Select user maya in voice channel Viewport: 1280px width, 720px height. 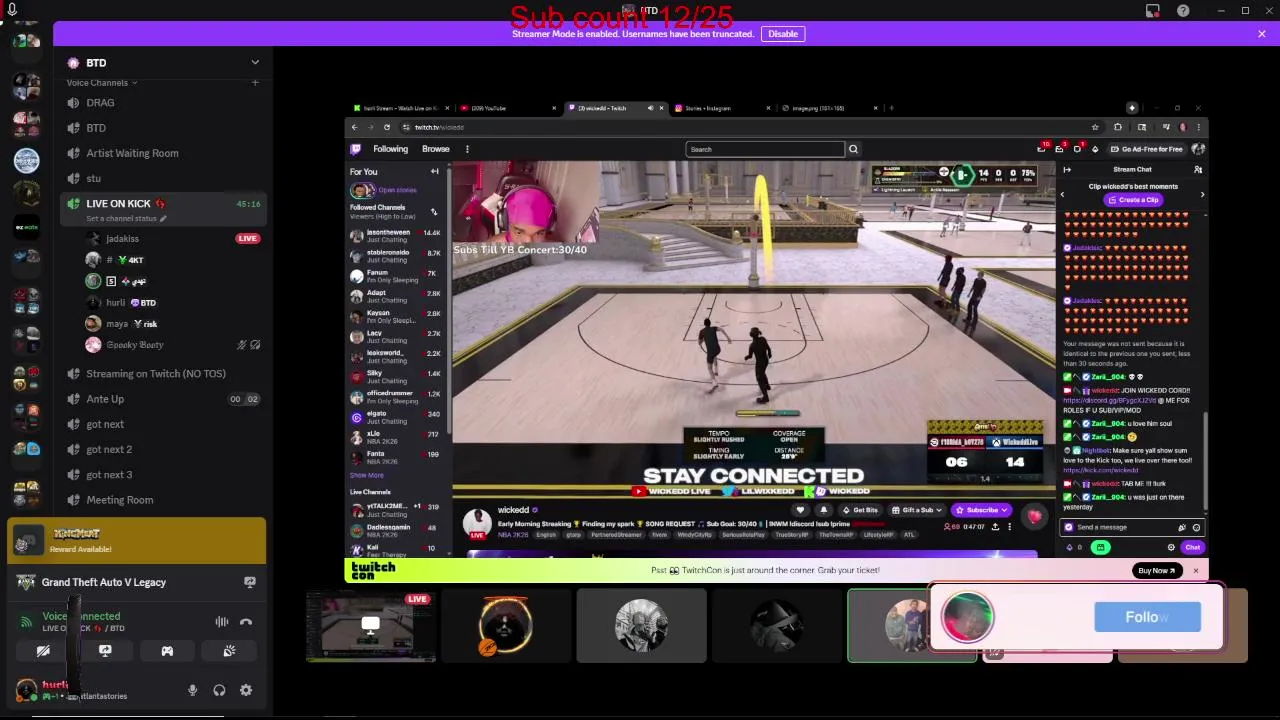(x=117, y=324)
